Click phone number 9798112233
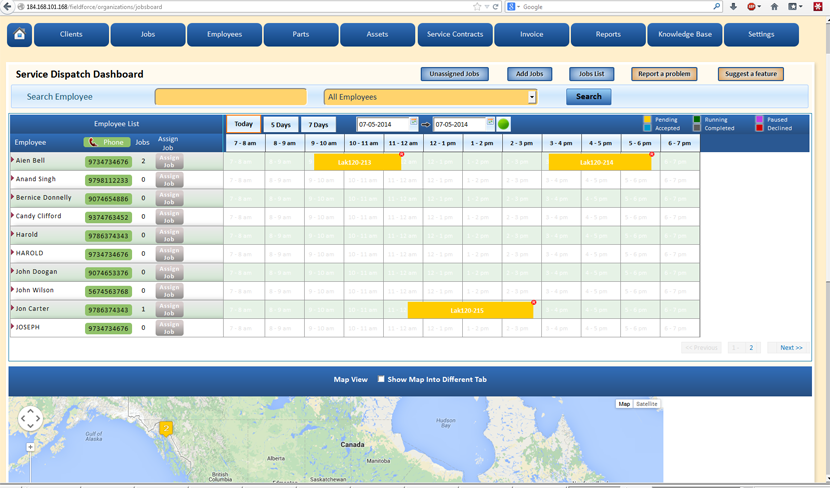The image size is (830, 488). coord(109,180)
